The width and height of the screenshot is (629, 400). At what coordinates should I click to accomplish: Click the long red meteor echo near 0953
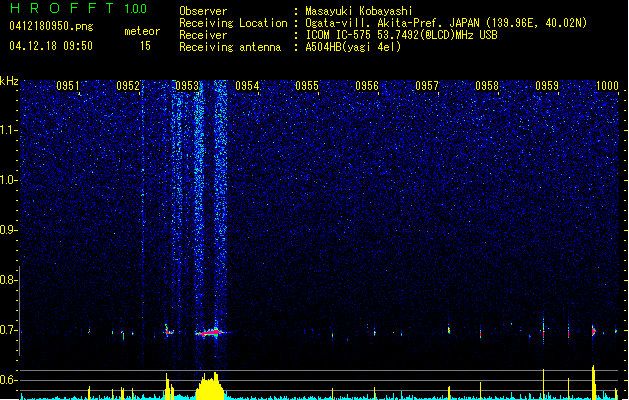coord(211,333)
